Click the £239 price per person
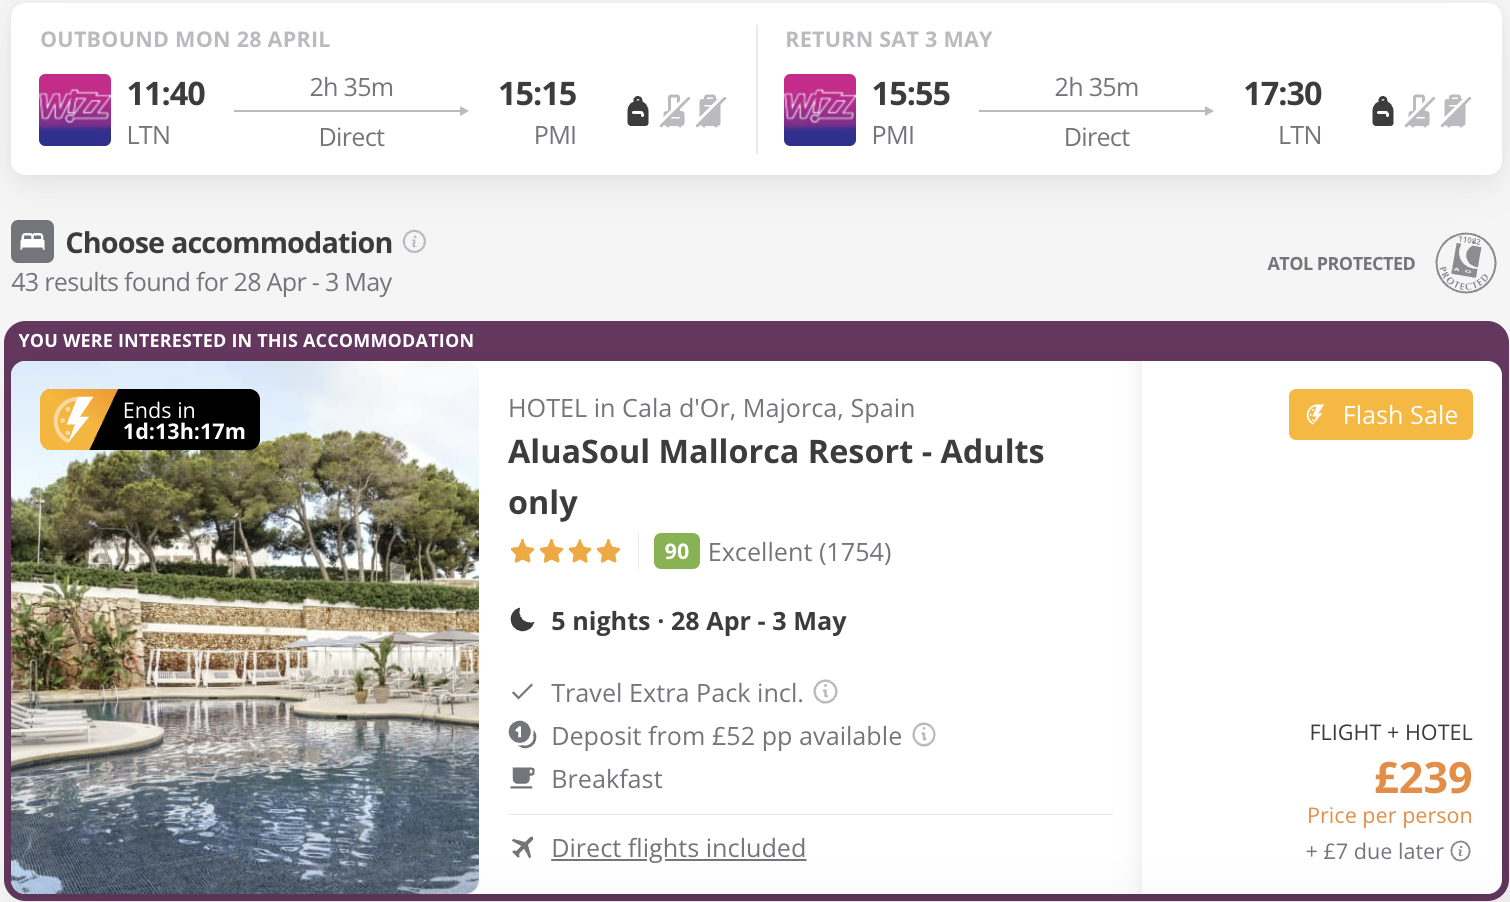Image resolution: width=1510 pixels, height=902 pixels. [1422, 778]
